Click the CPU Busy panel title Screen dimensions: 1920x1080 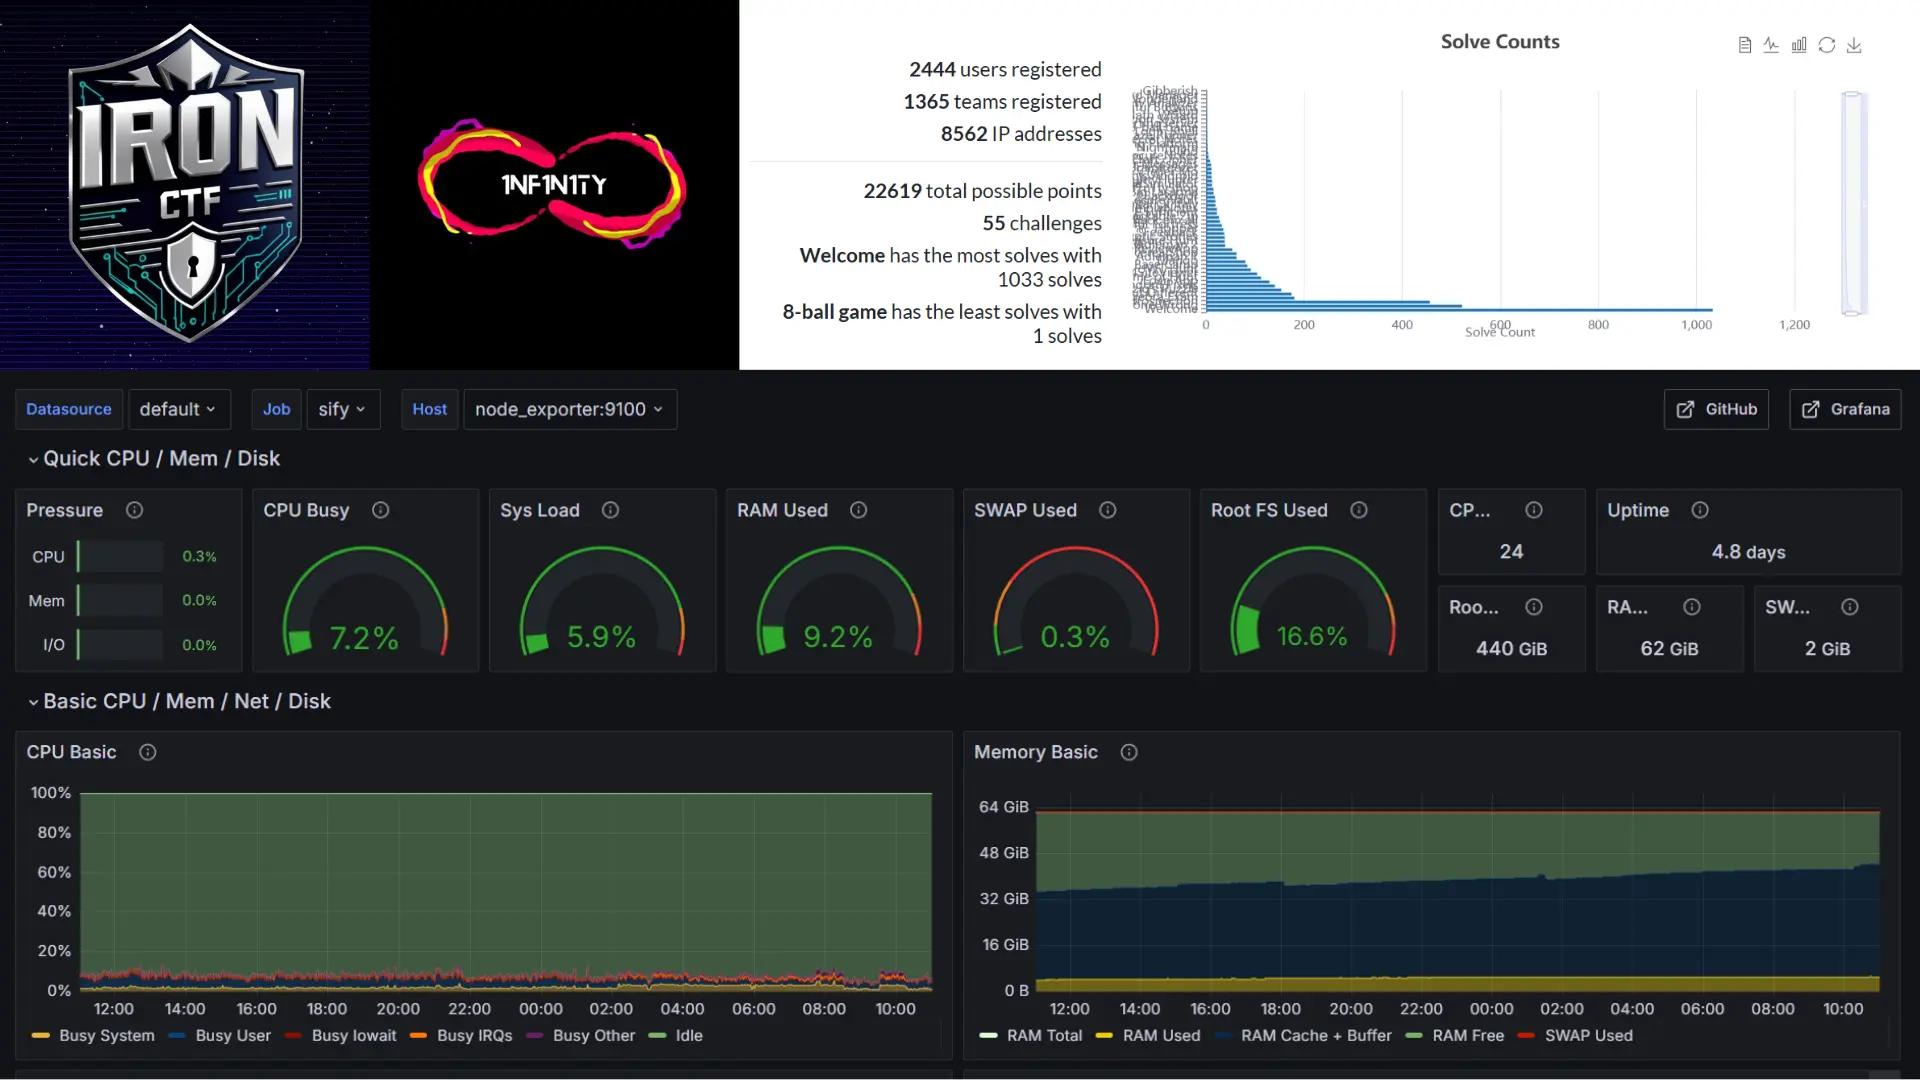(306, 510)
